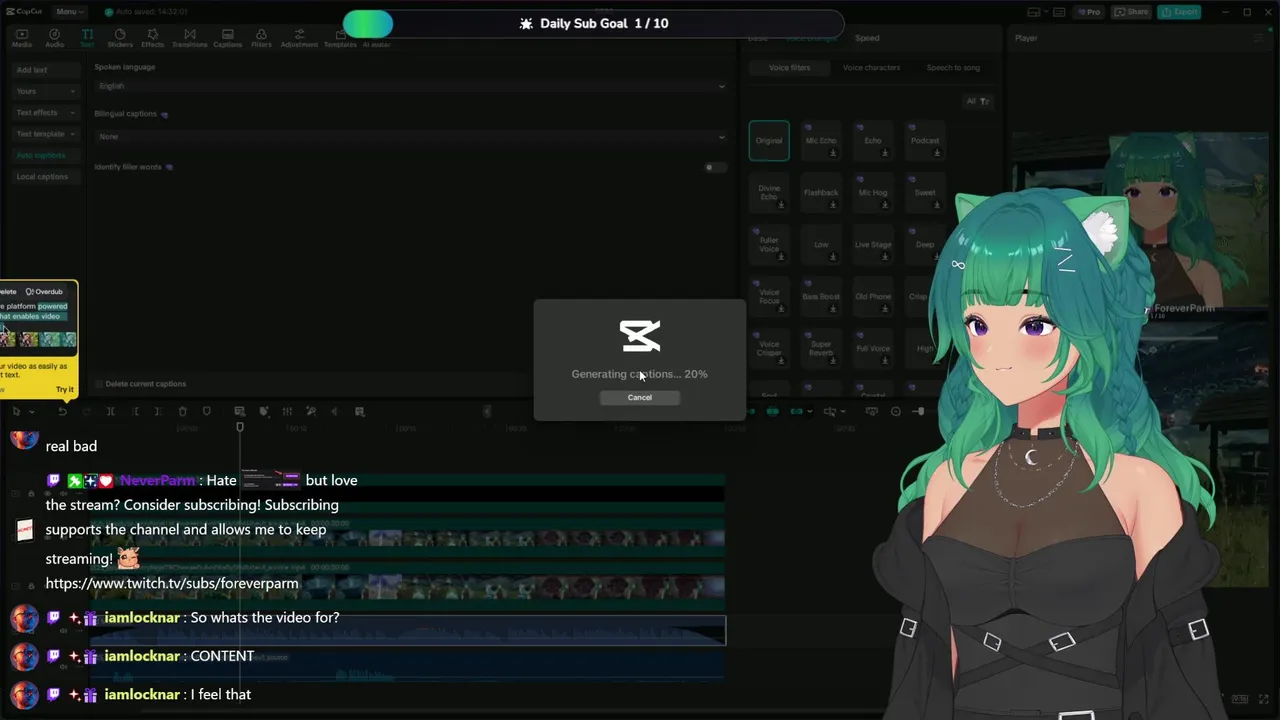Check Delete current captions box
Viewport: 1280px width, 720px height.
[99, 384]
